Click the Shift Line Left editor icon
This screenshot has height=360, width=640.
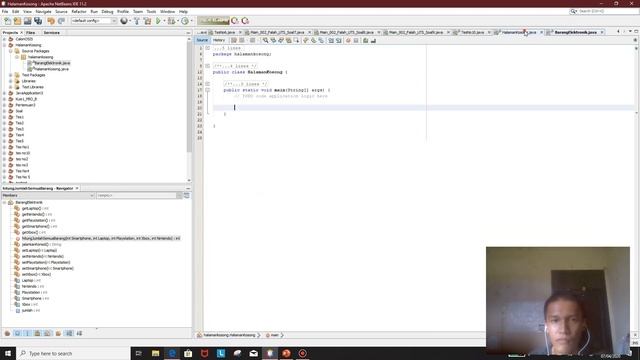coord(331,40)
